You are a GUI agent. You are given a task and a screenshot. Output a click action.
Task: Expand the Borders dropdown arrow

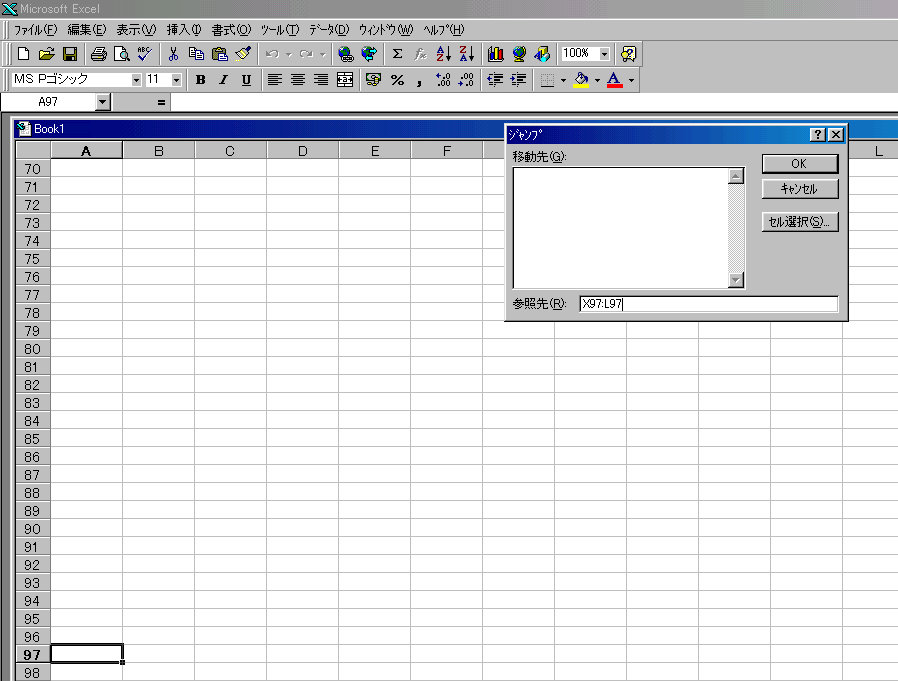pyautogui.click(x=564, y=80)
